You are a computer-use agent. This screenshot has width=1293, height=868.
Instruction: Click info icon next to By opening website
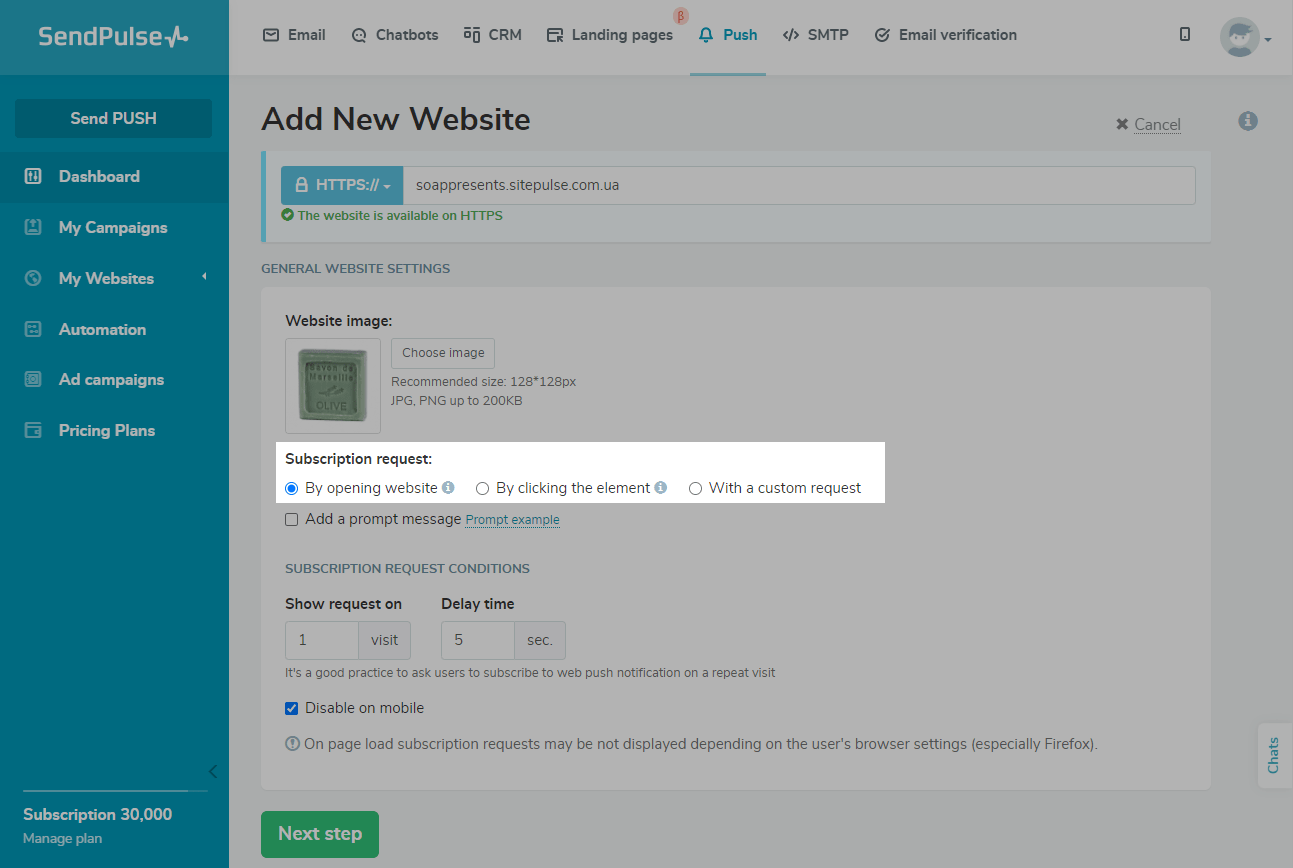[448, 488]
